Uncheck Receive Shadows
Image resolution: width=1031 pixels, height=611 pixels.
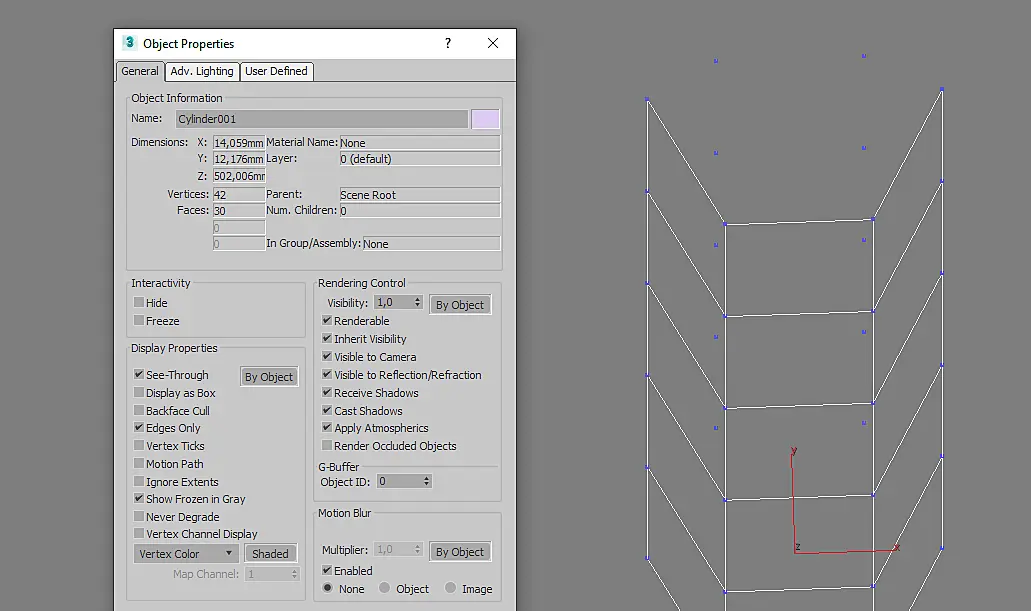[327, 392]
